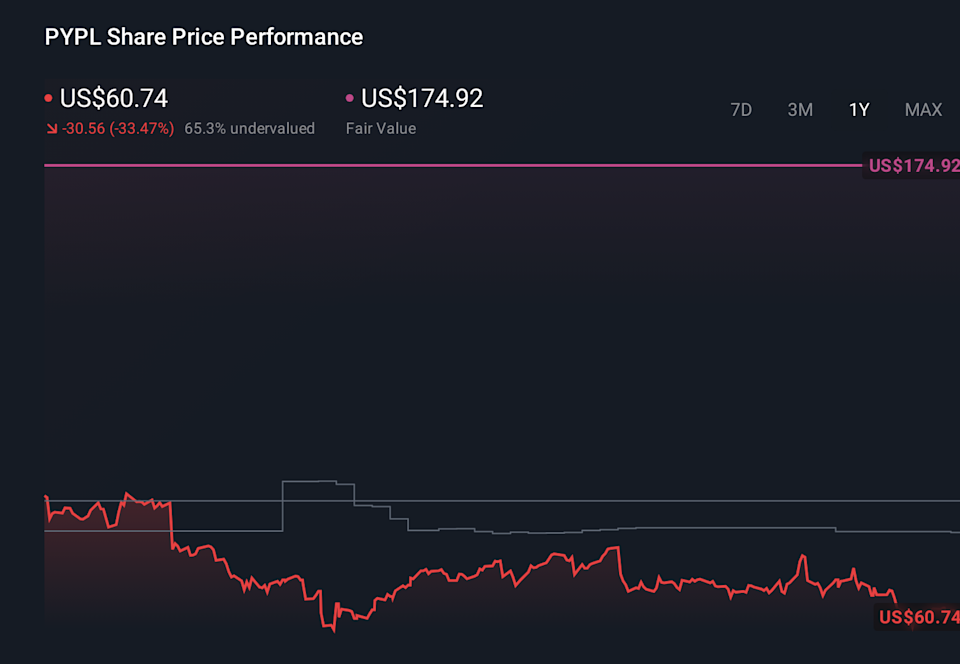Click the downward arrow beside -30.56

pos(53,129)
